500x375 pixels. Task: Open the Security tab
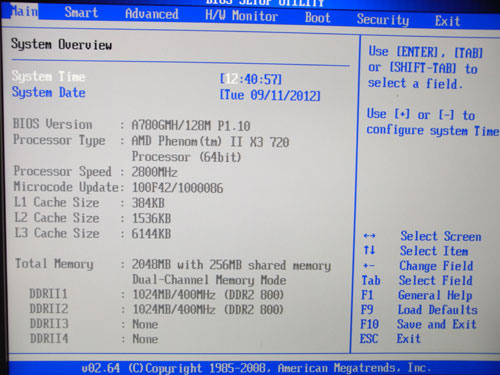pos(383,19)
